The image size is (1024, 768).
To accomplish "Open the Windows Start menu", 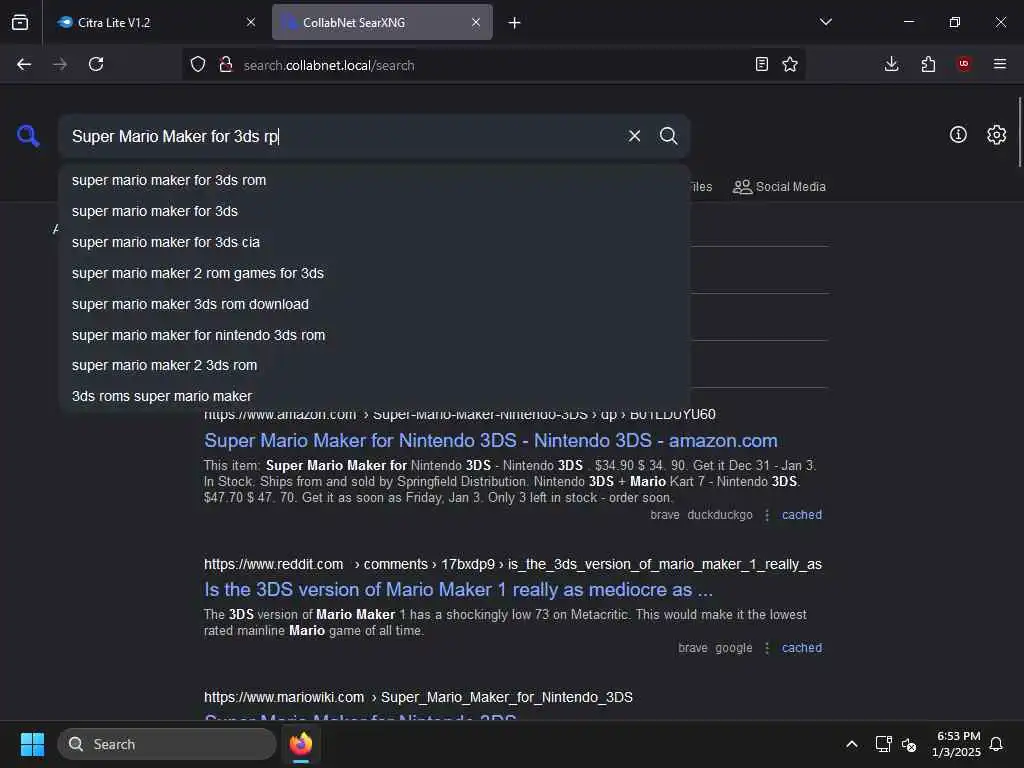I will (x=32, y=744).
